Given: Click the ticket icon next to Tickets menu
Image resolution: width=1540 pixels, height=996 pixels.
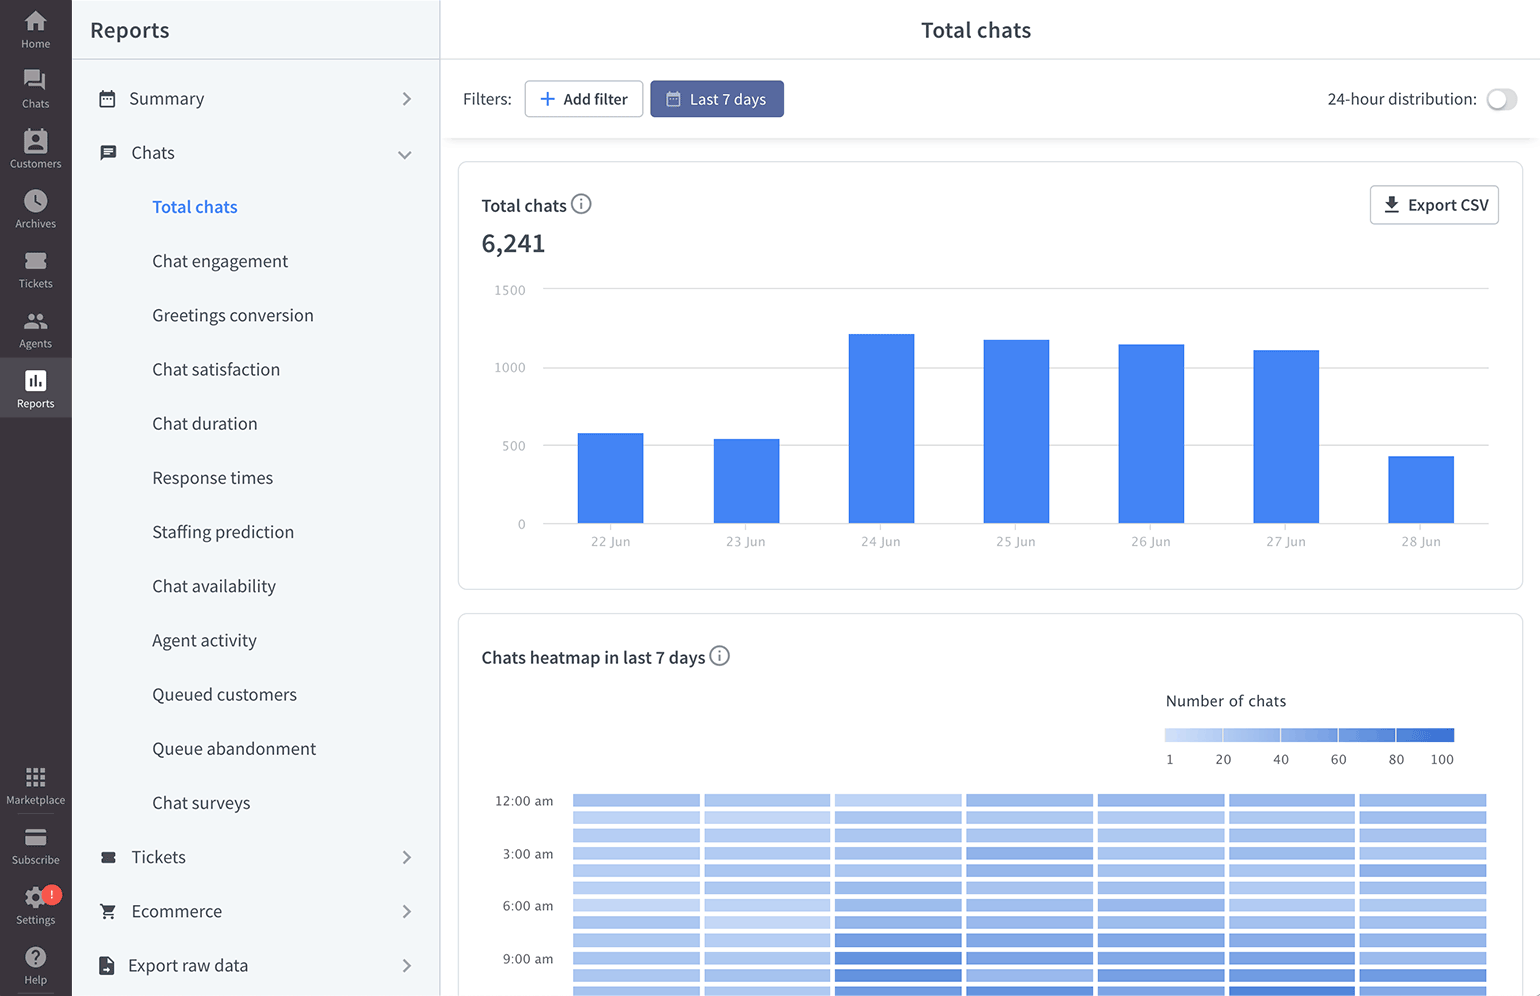Looking at the screenshot, I should (108, 857).
